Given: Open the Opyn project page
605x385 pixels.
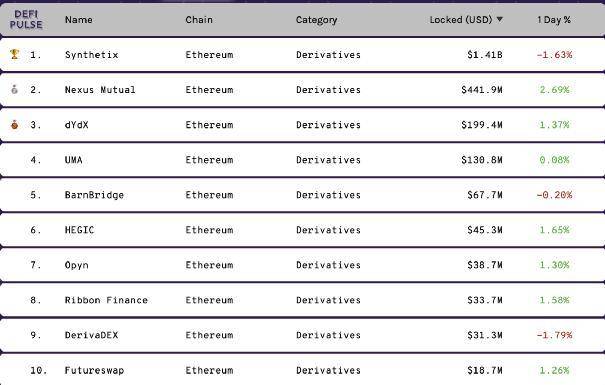Looking at the screenshot, I should pyautogui.click(x=76, y=265).
